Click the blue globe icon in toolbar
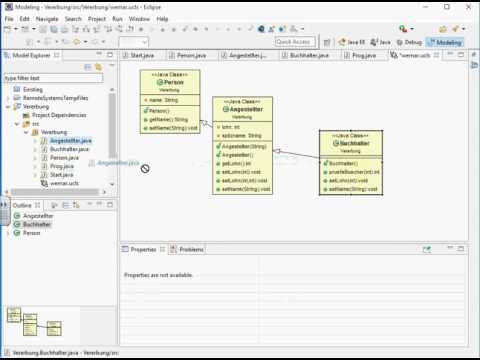 coord(261,29)
